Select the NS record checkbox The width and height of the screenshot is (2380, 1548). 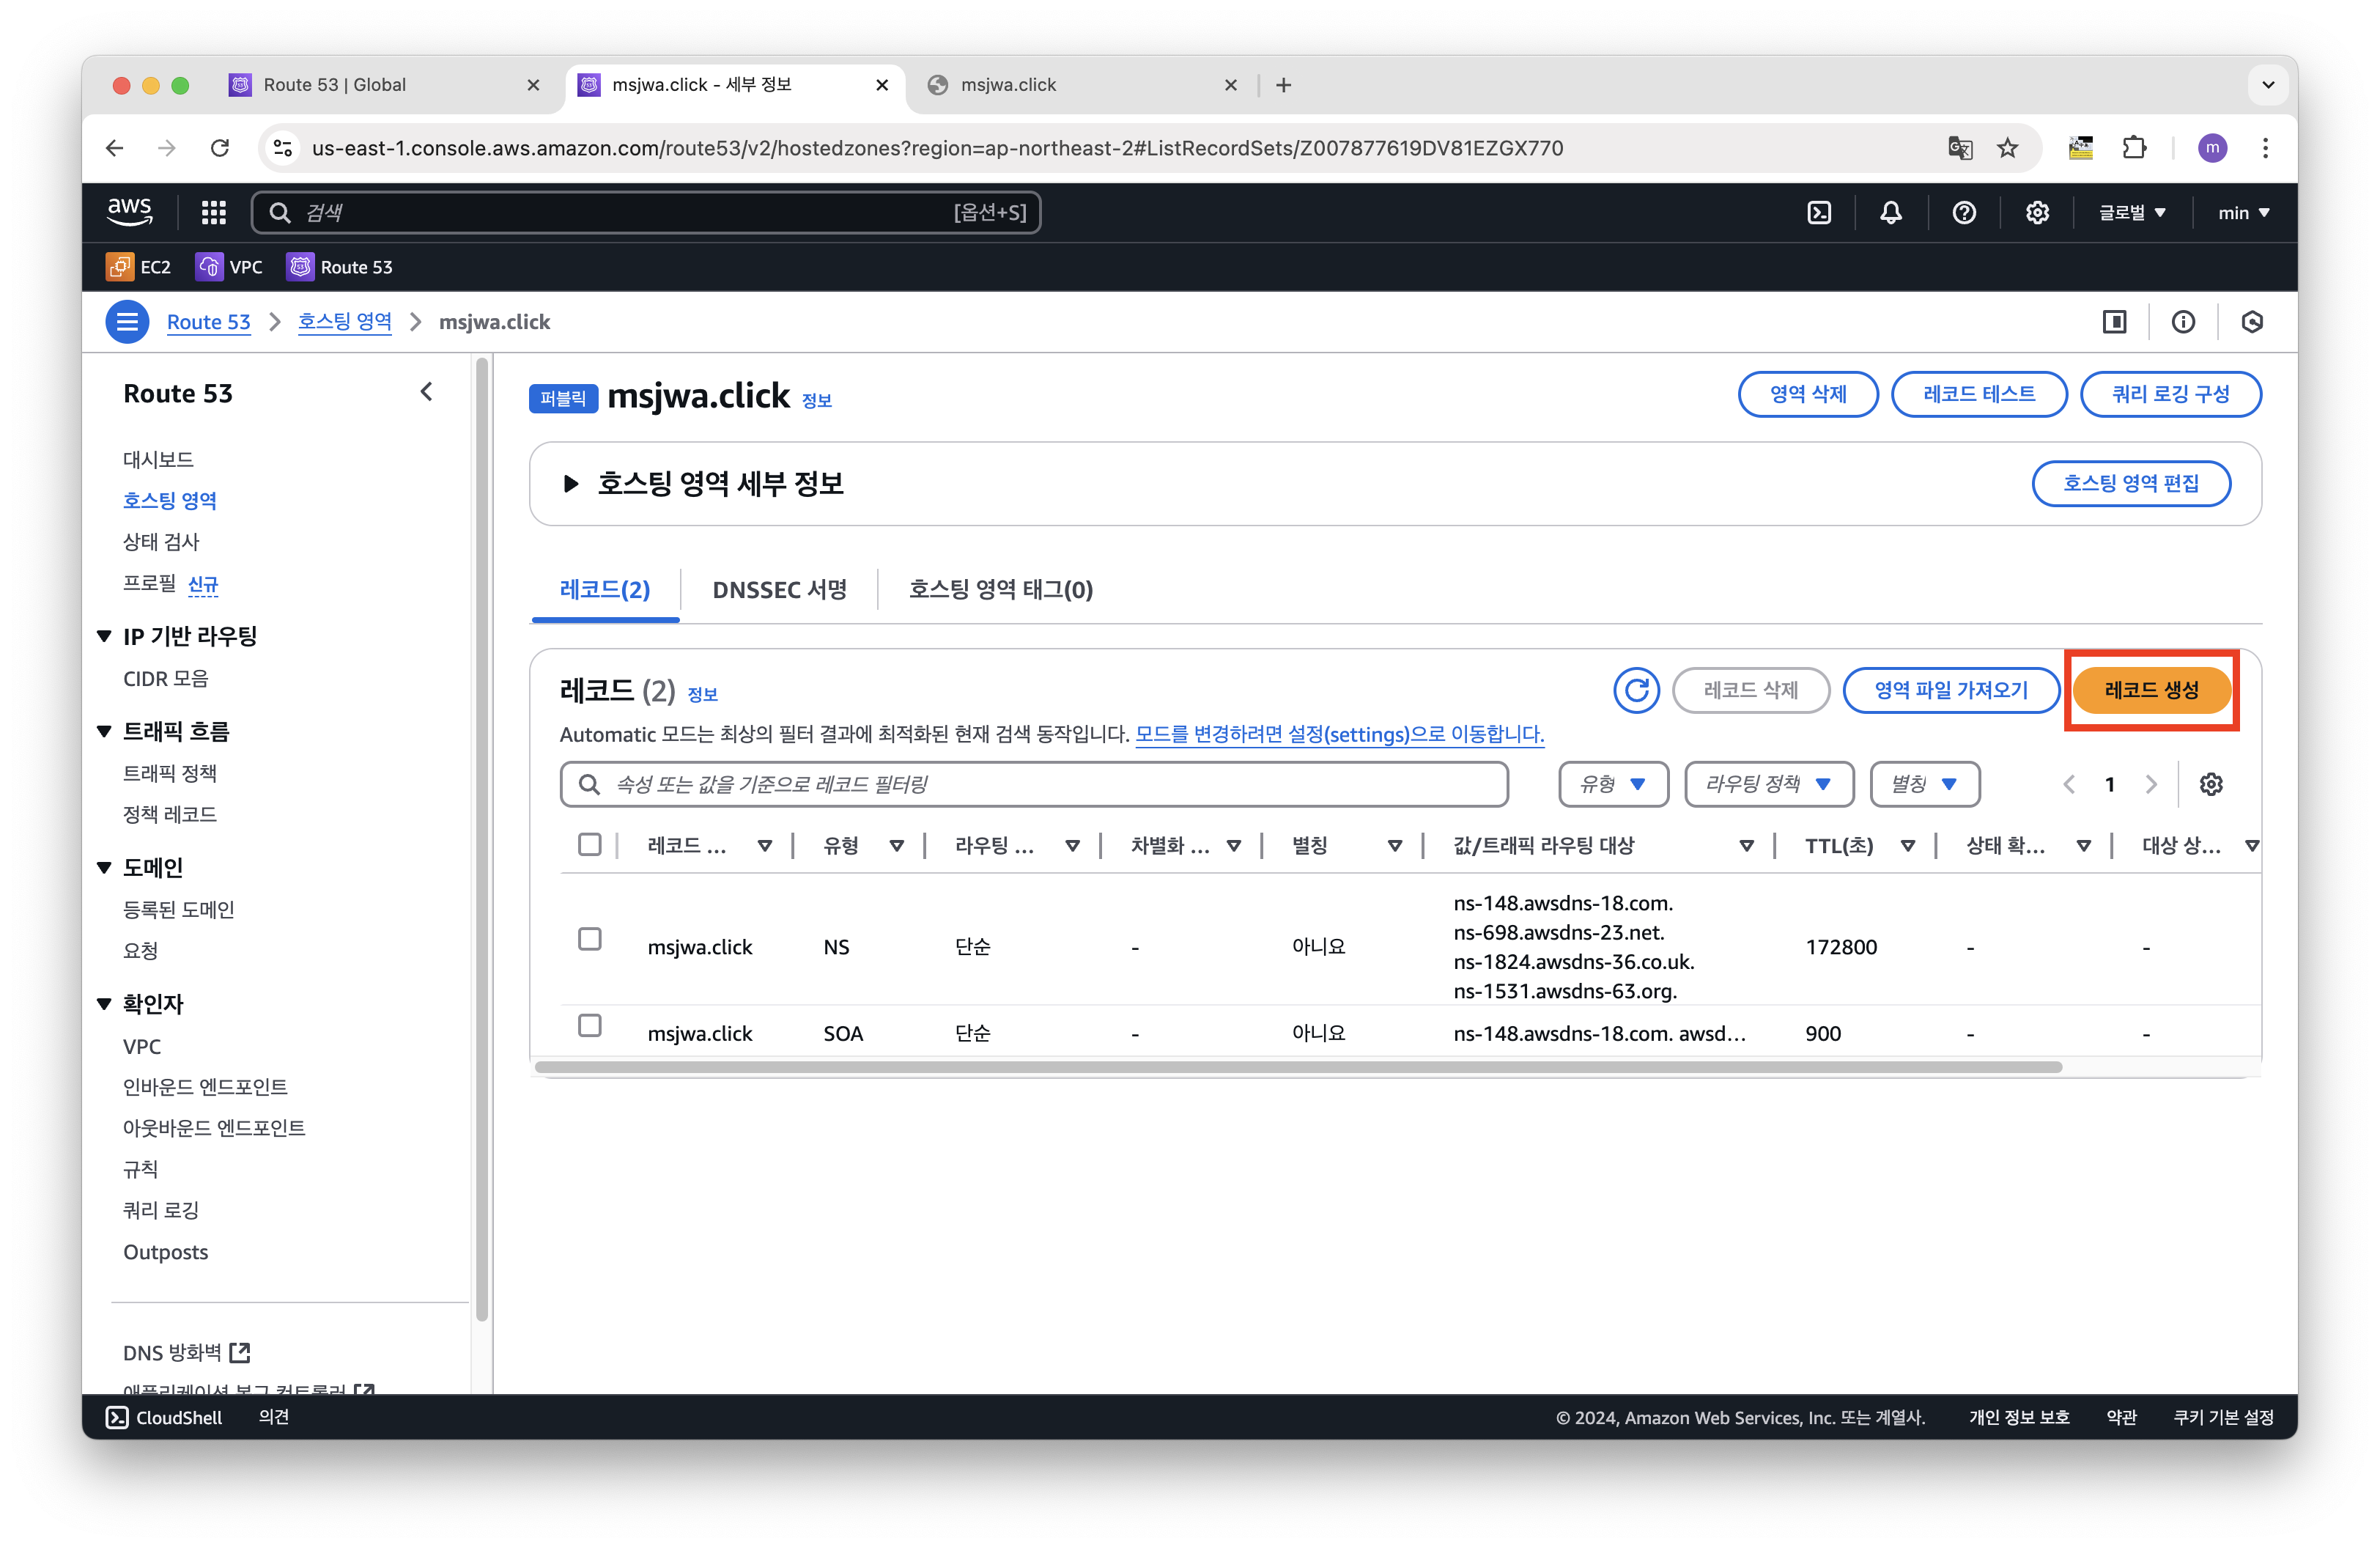click(x=590, y=939)
